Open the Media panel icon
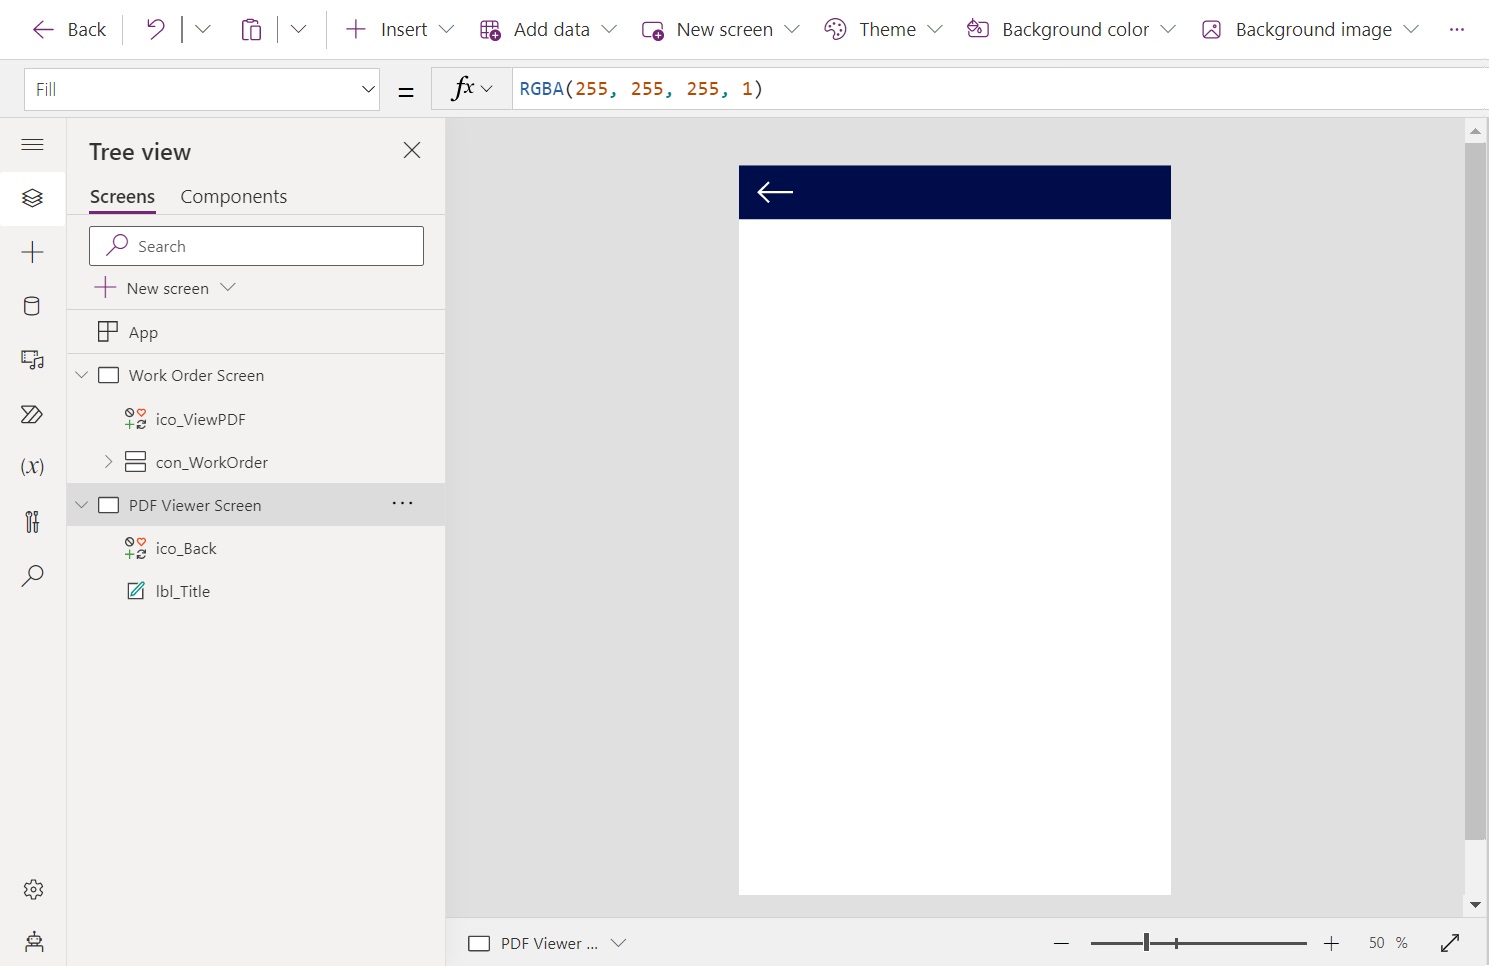1489x966 pixels. click(32, 360)
